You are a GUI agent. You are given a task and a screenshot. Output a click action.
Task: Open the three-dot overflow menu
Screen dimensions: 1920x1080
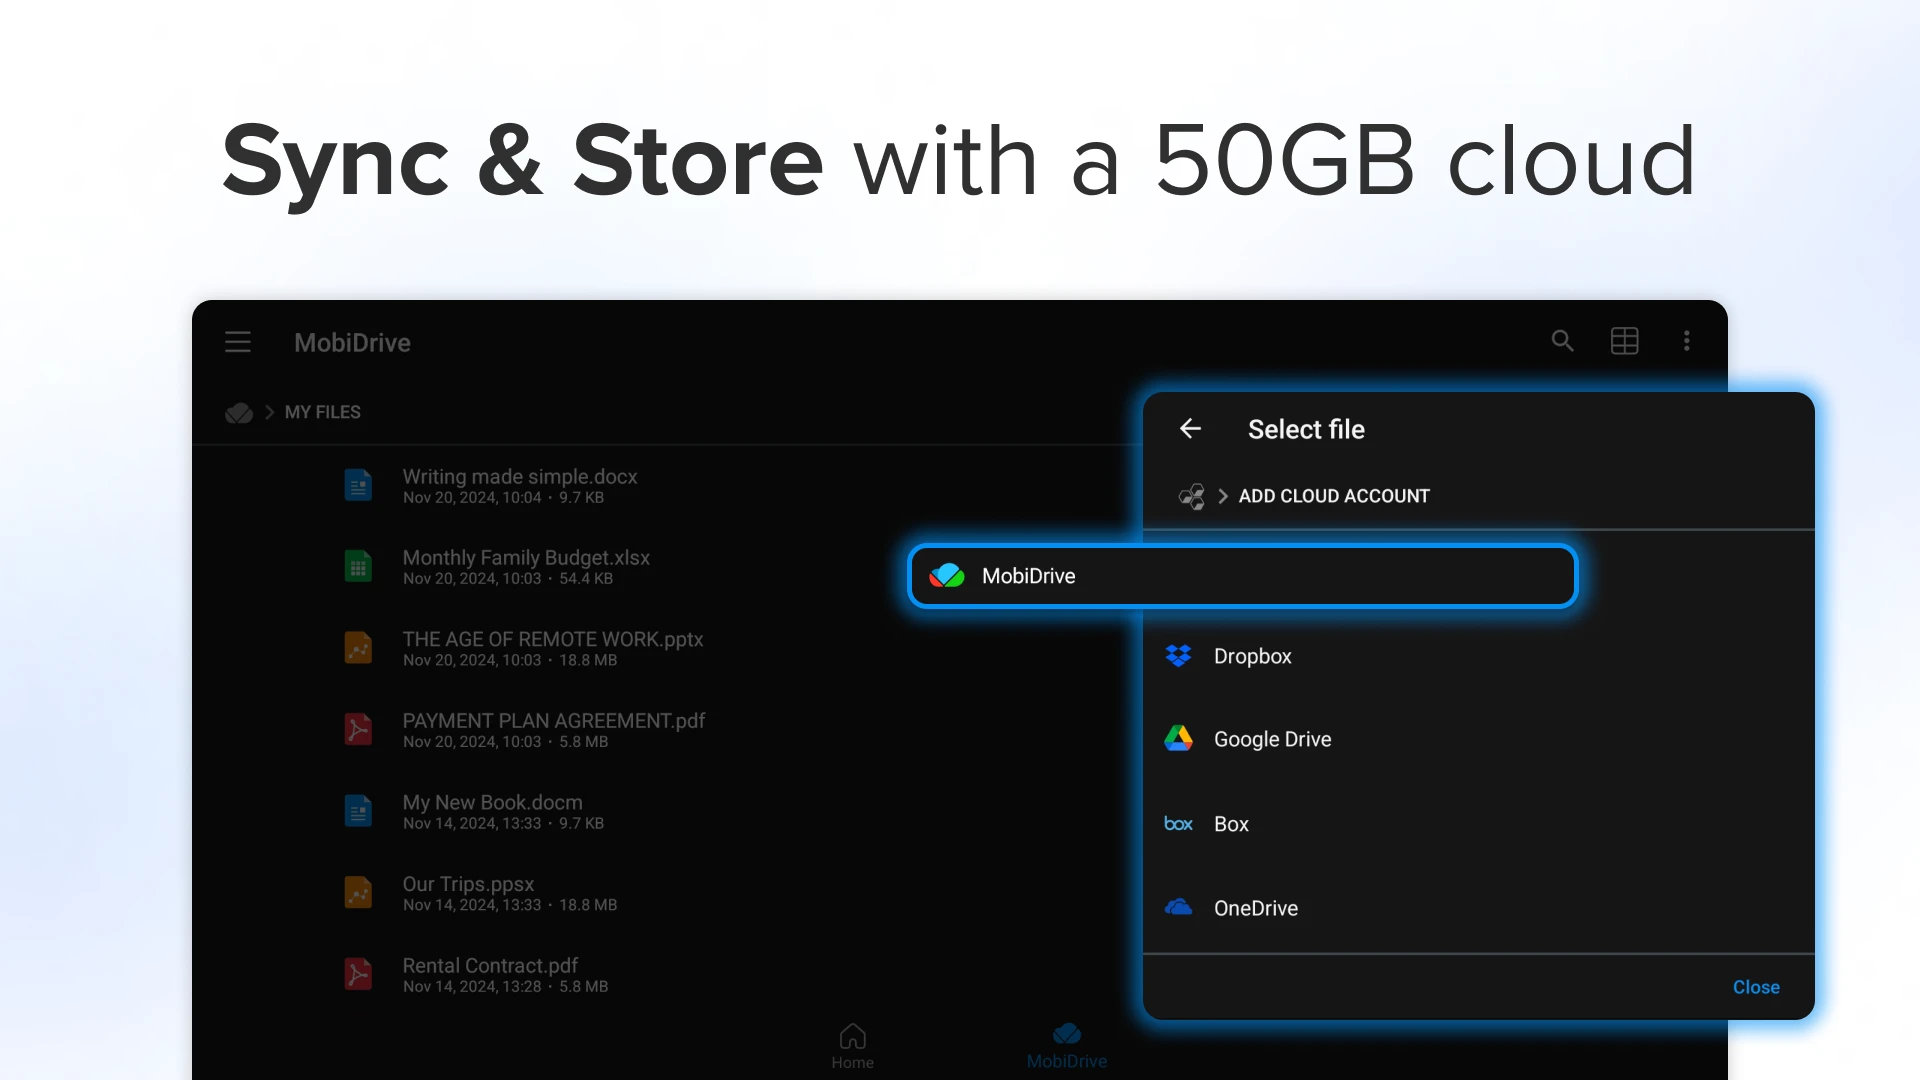pyautogui.click(x=1687, y=341)
